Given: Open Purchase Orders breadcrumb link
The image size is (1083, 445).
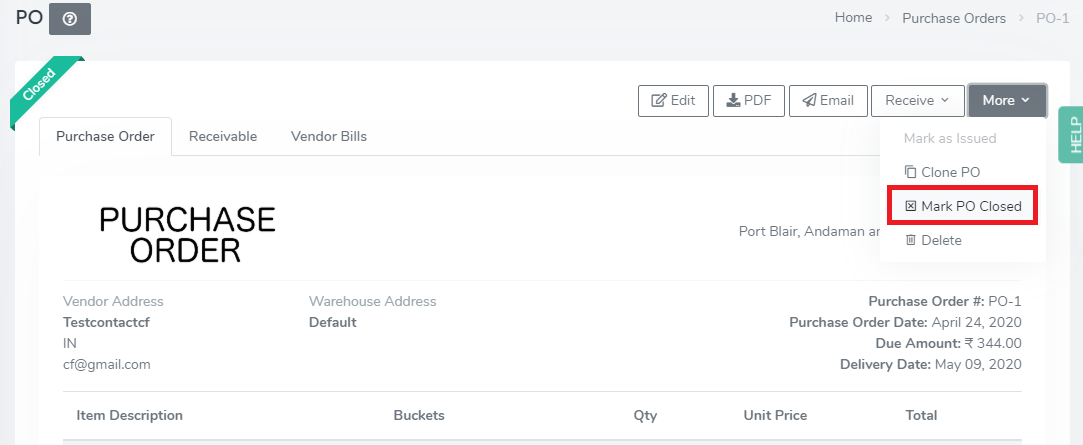Looking at the screenshot, I should coord(954,19).
